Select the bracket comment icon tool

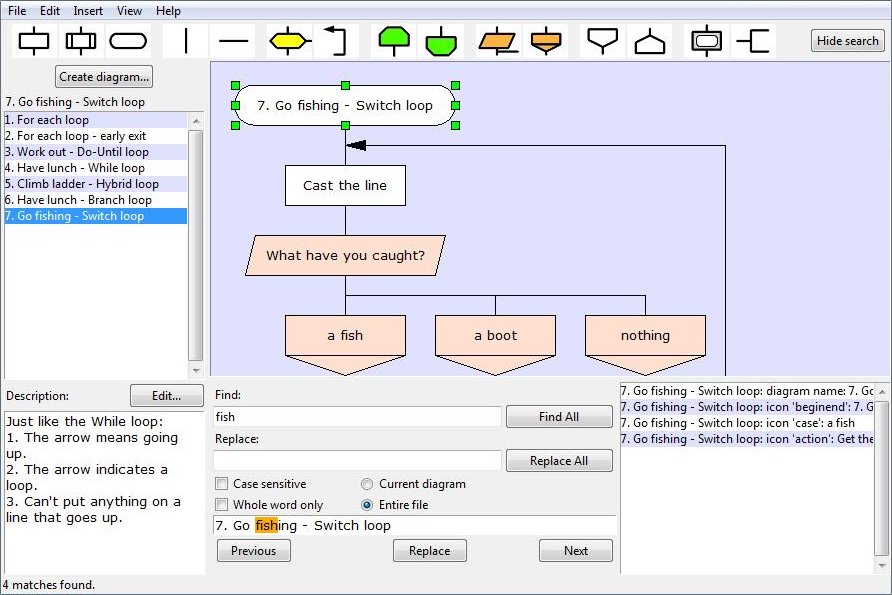tap(752, 41)
